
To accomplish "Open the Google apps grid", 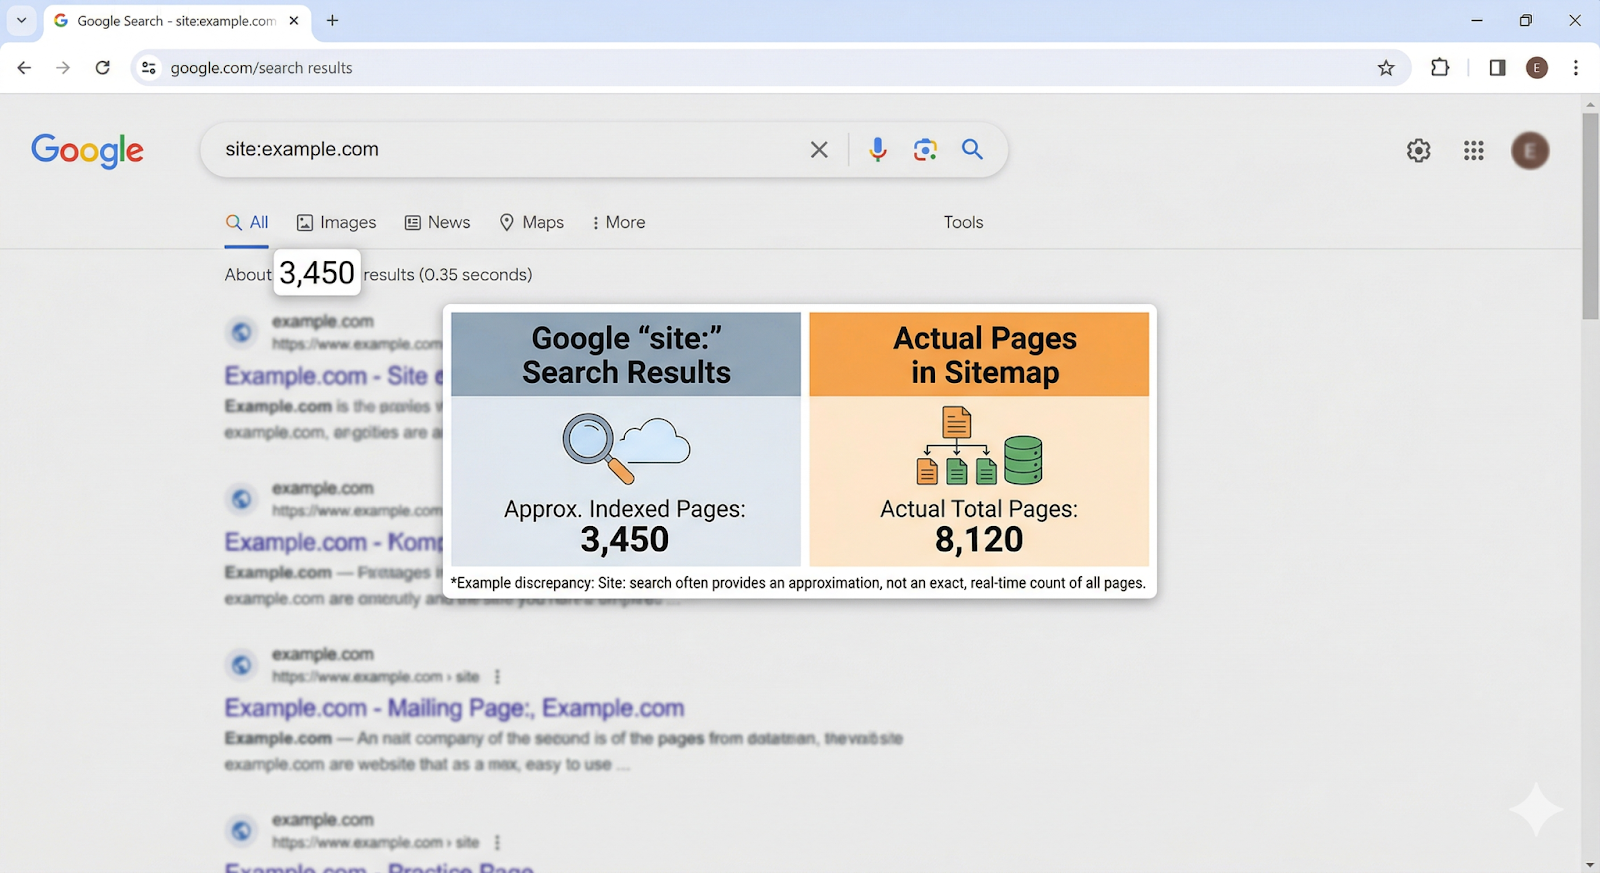I will (x=1473, y=151).
